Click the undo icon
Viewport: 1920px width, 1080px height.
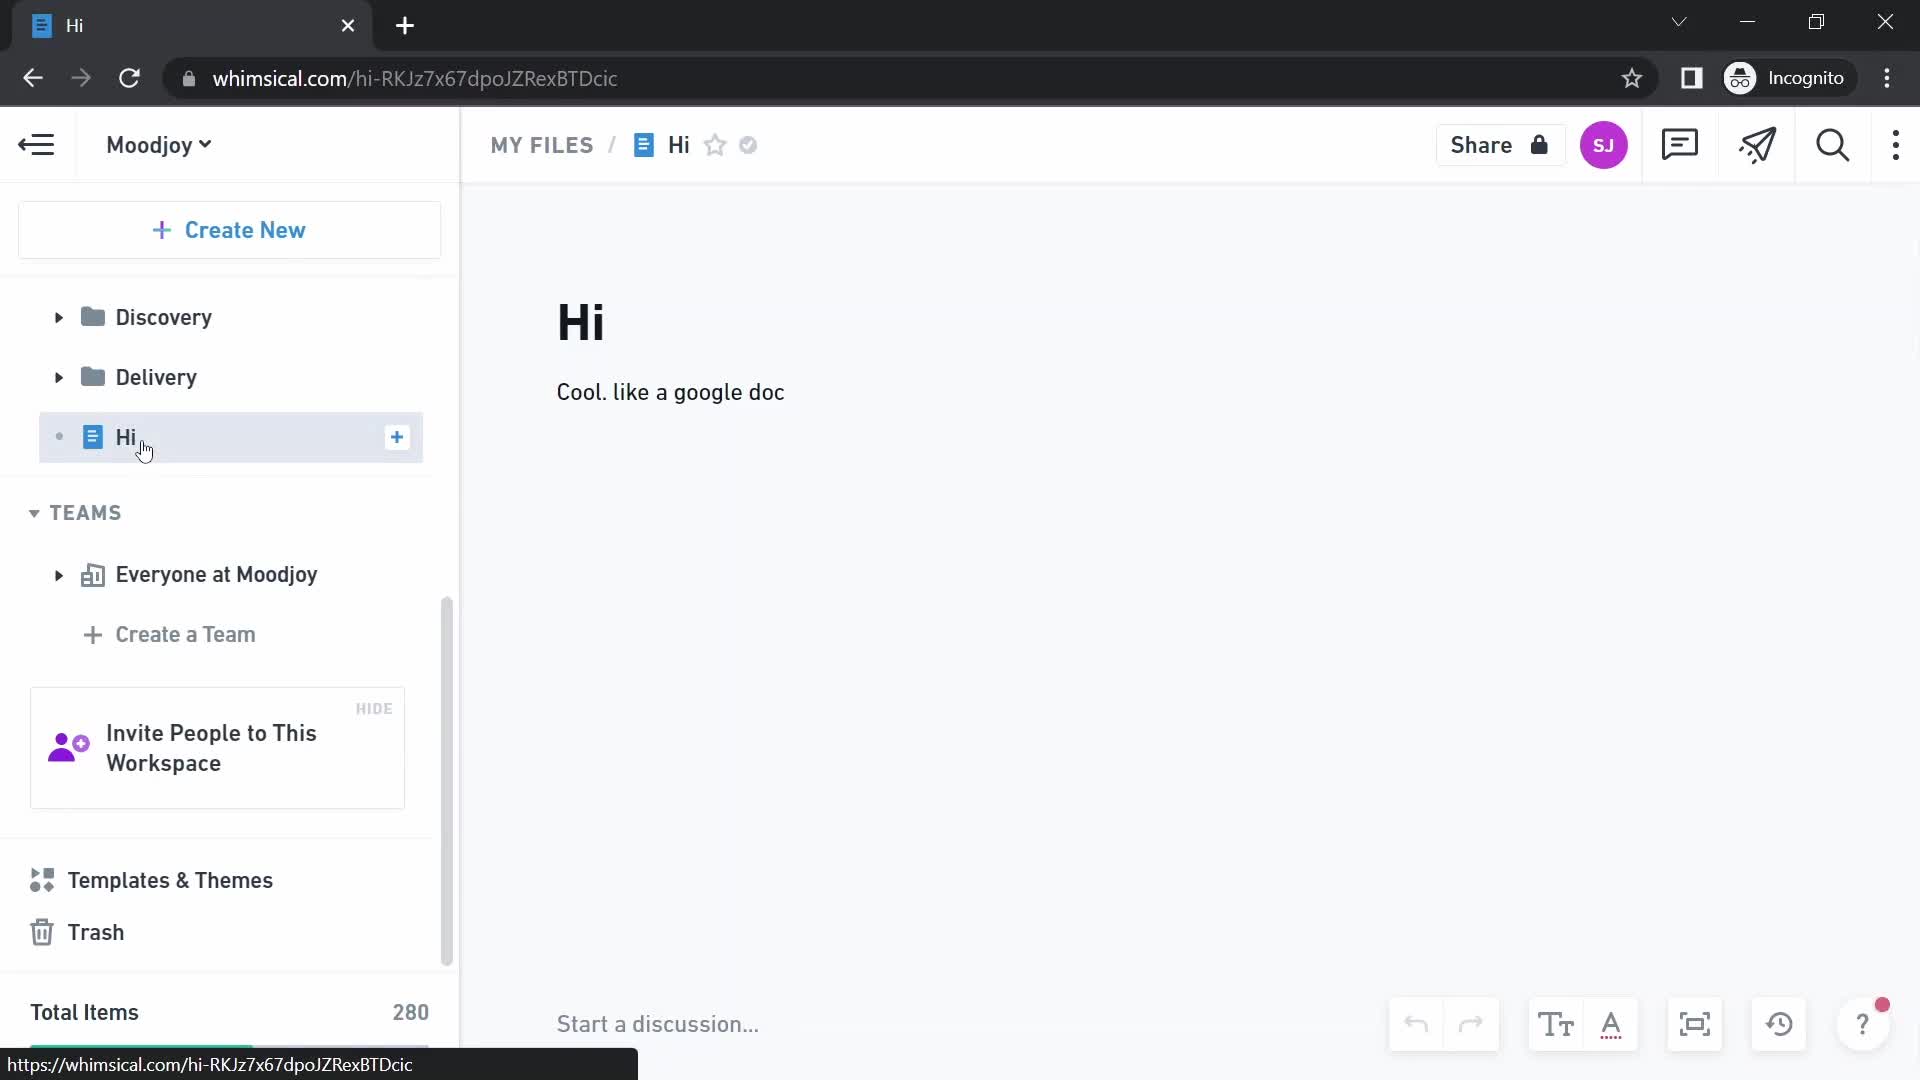(1416, 1026)
